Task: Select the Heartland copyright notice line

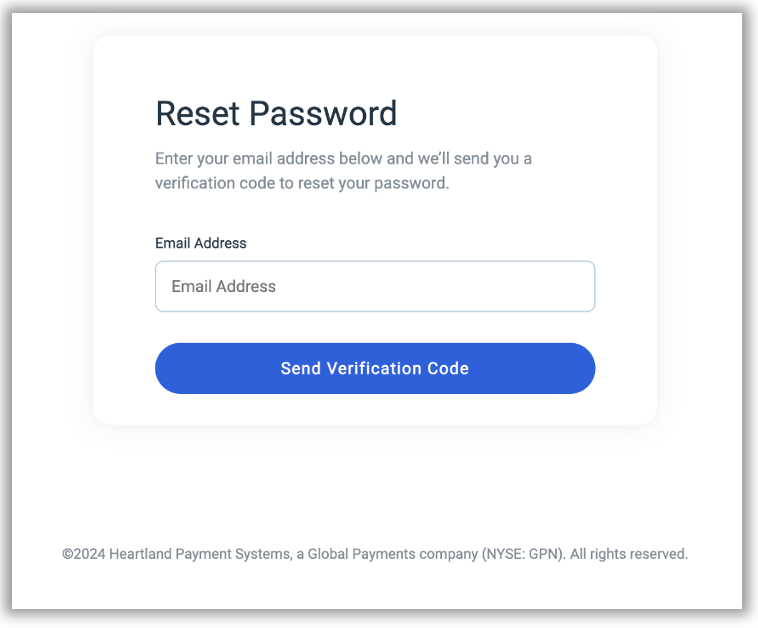Action: pos(375,553)
